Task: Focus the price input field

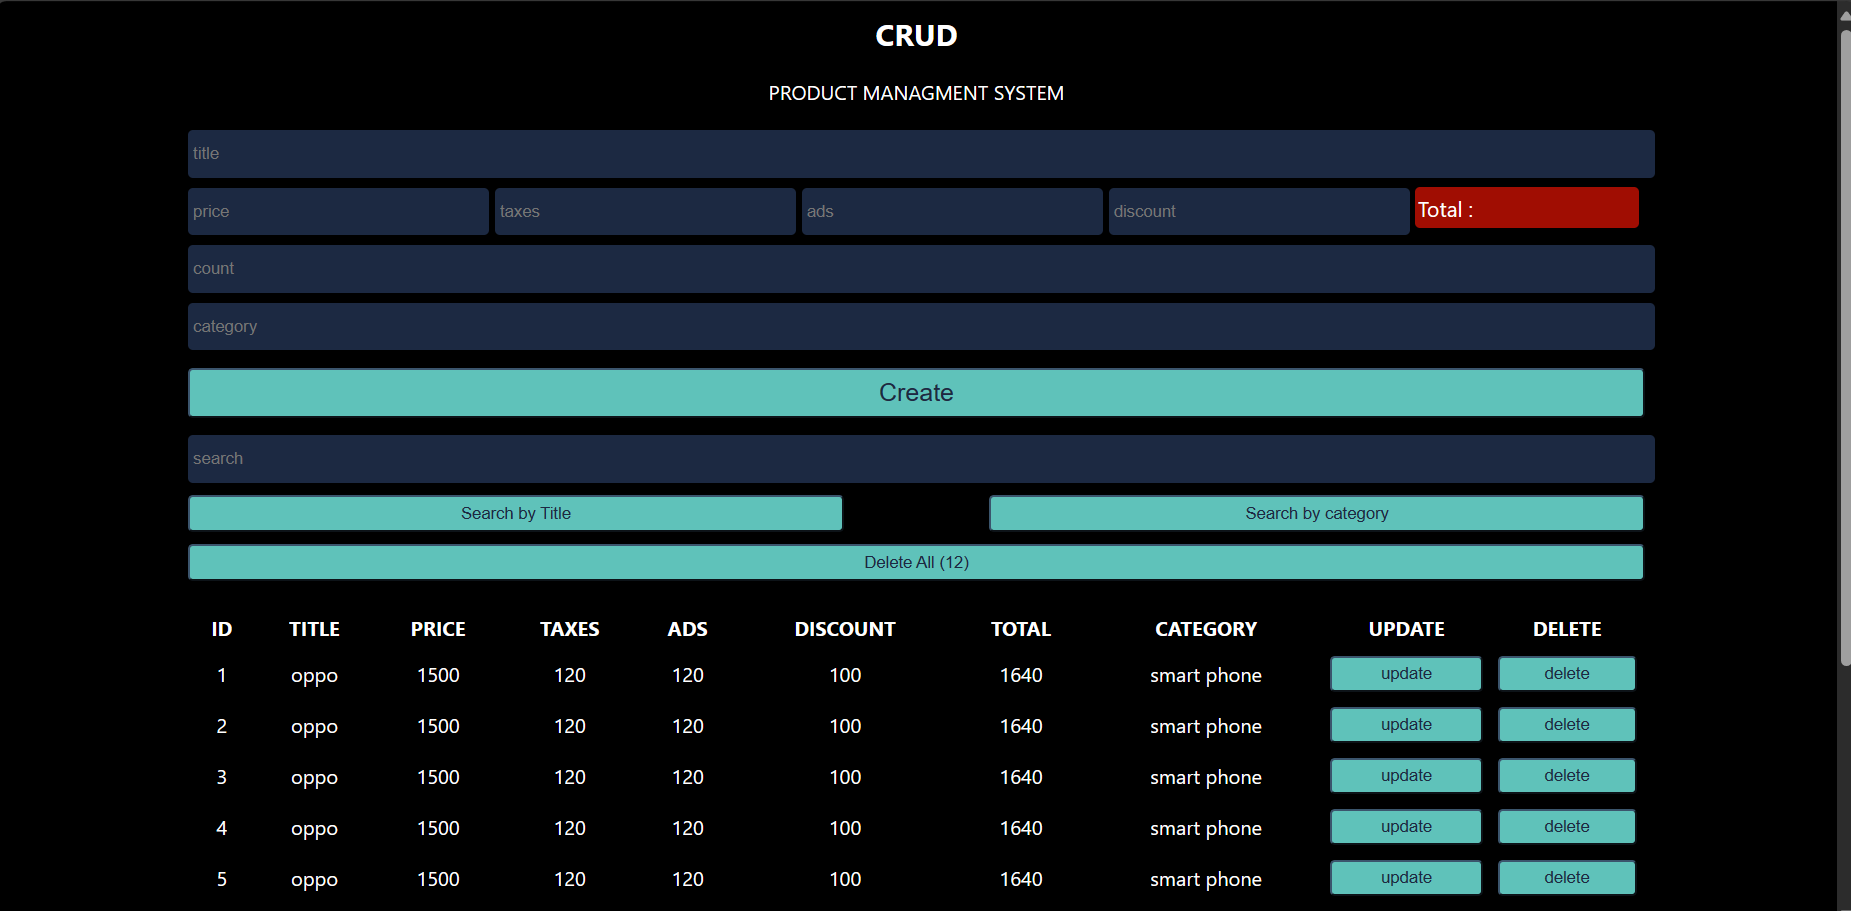Action: 338,212
